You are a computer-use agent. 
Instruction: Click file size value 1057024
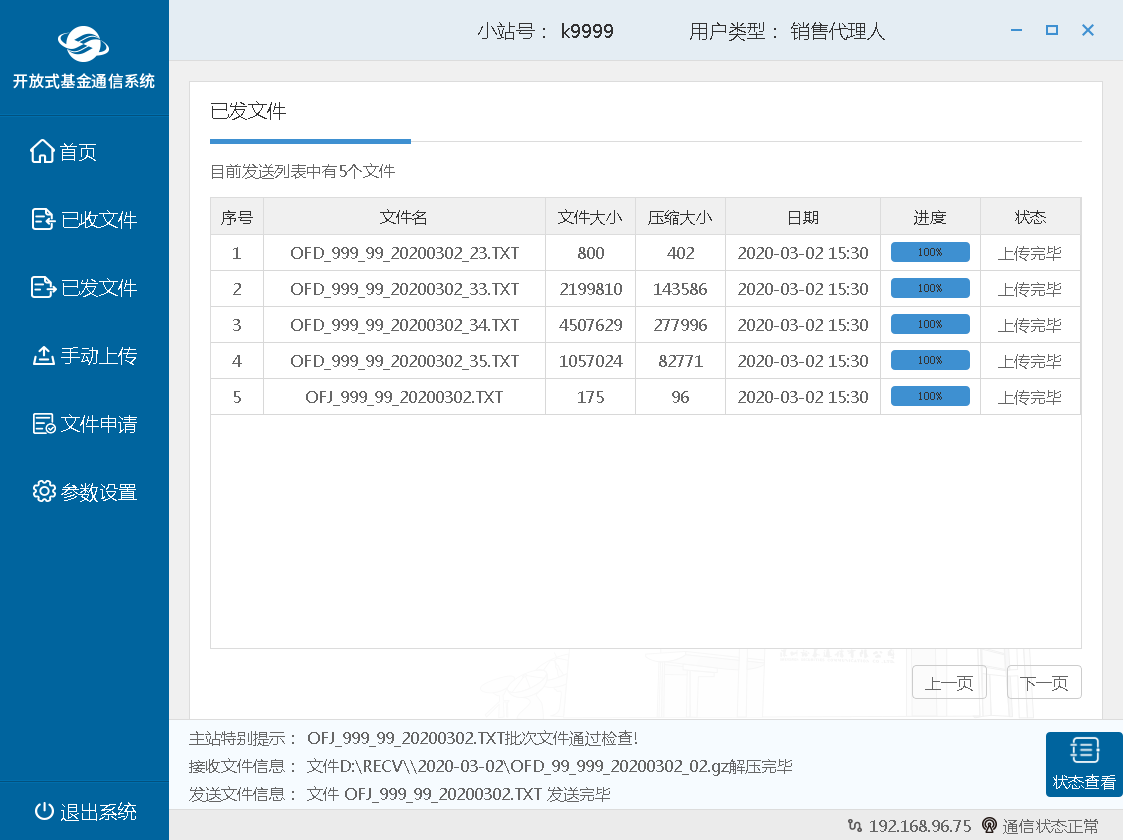[590, 361]
